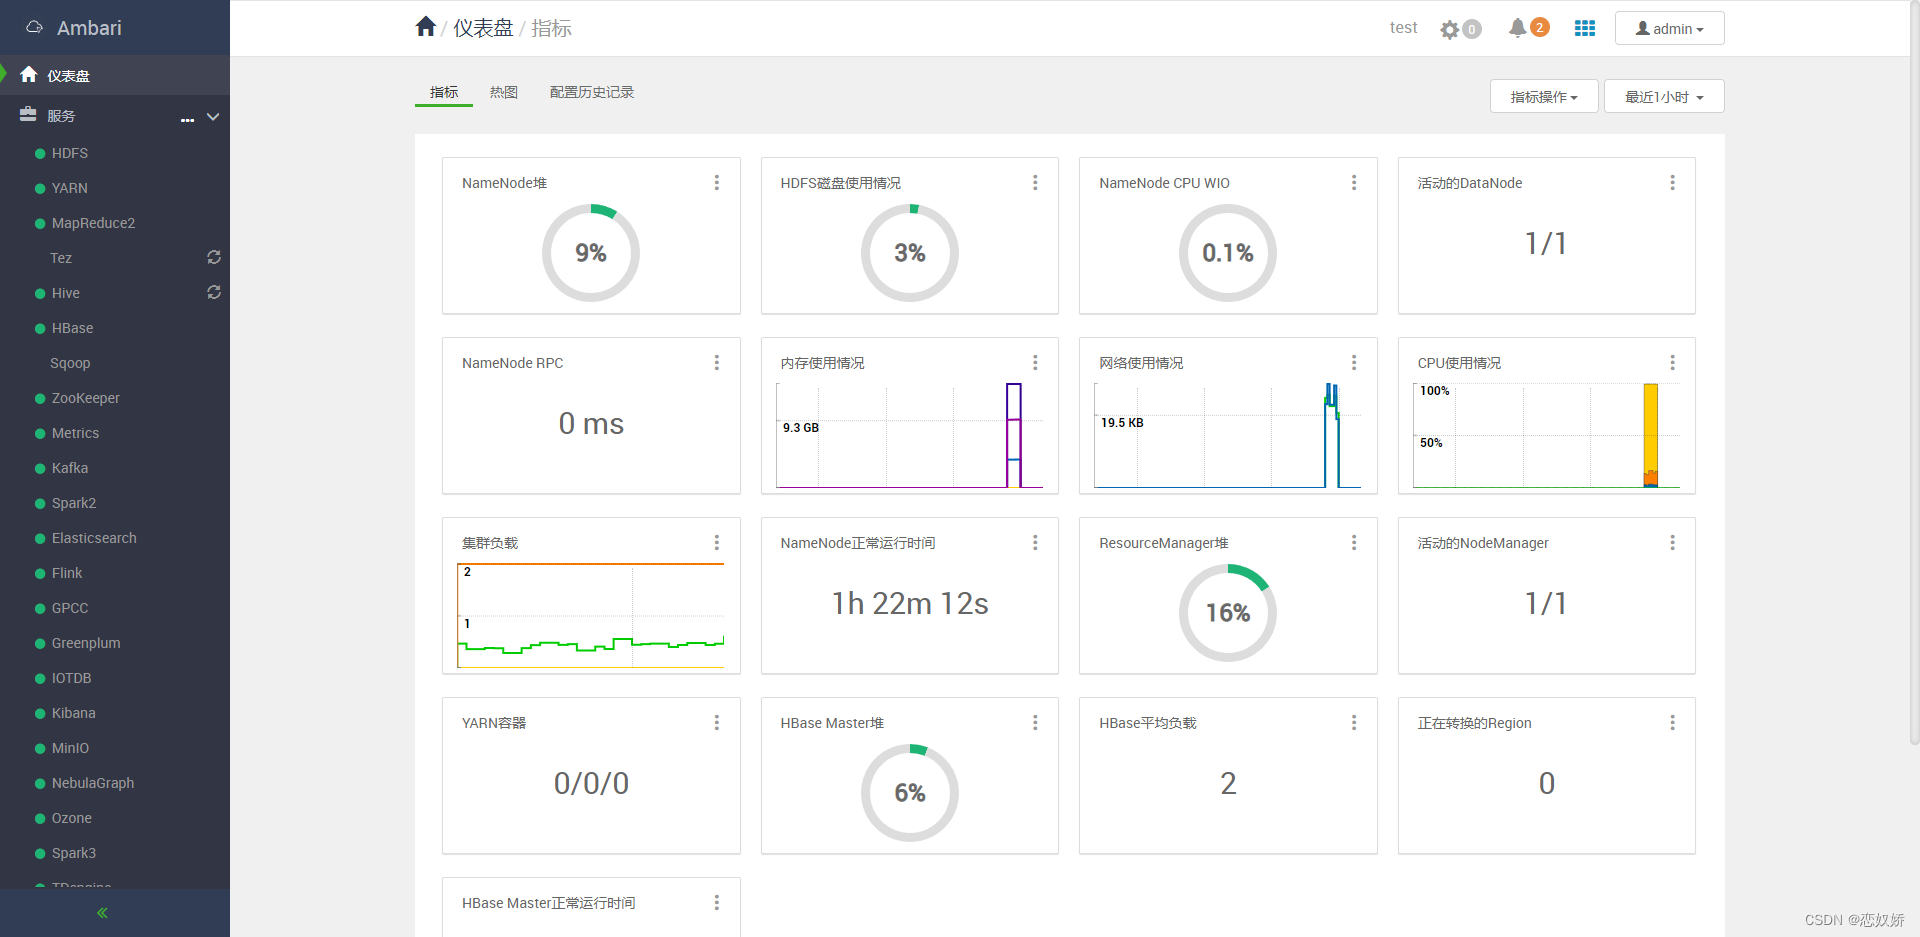This screenshot has height=937, width=1920.
Task: Open the YARN service
Action: click(x=70, y=188)
